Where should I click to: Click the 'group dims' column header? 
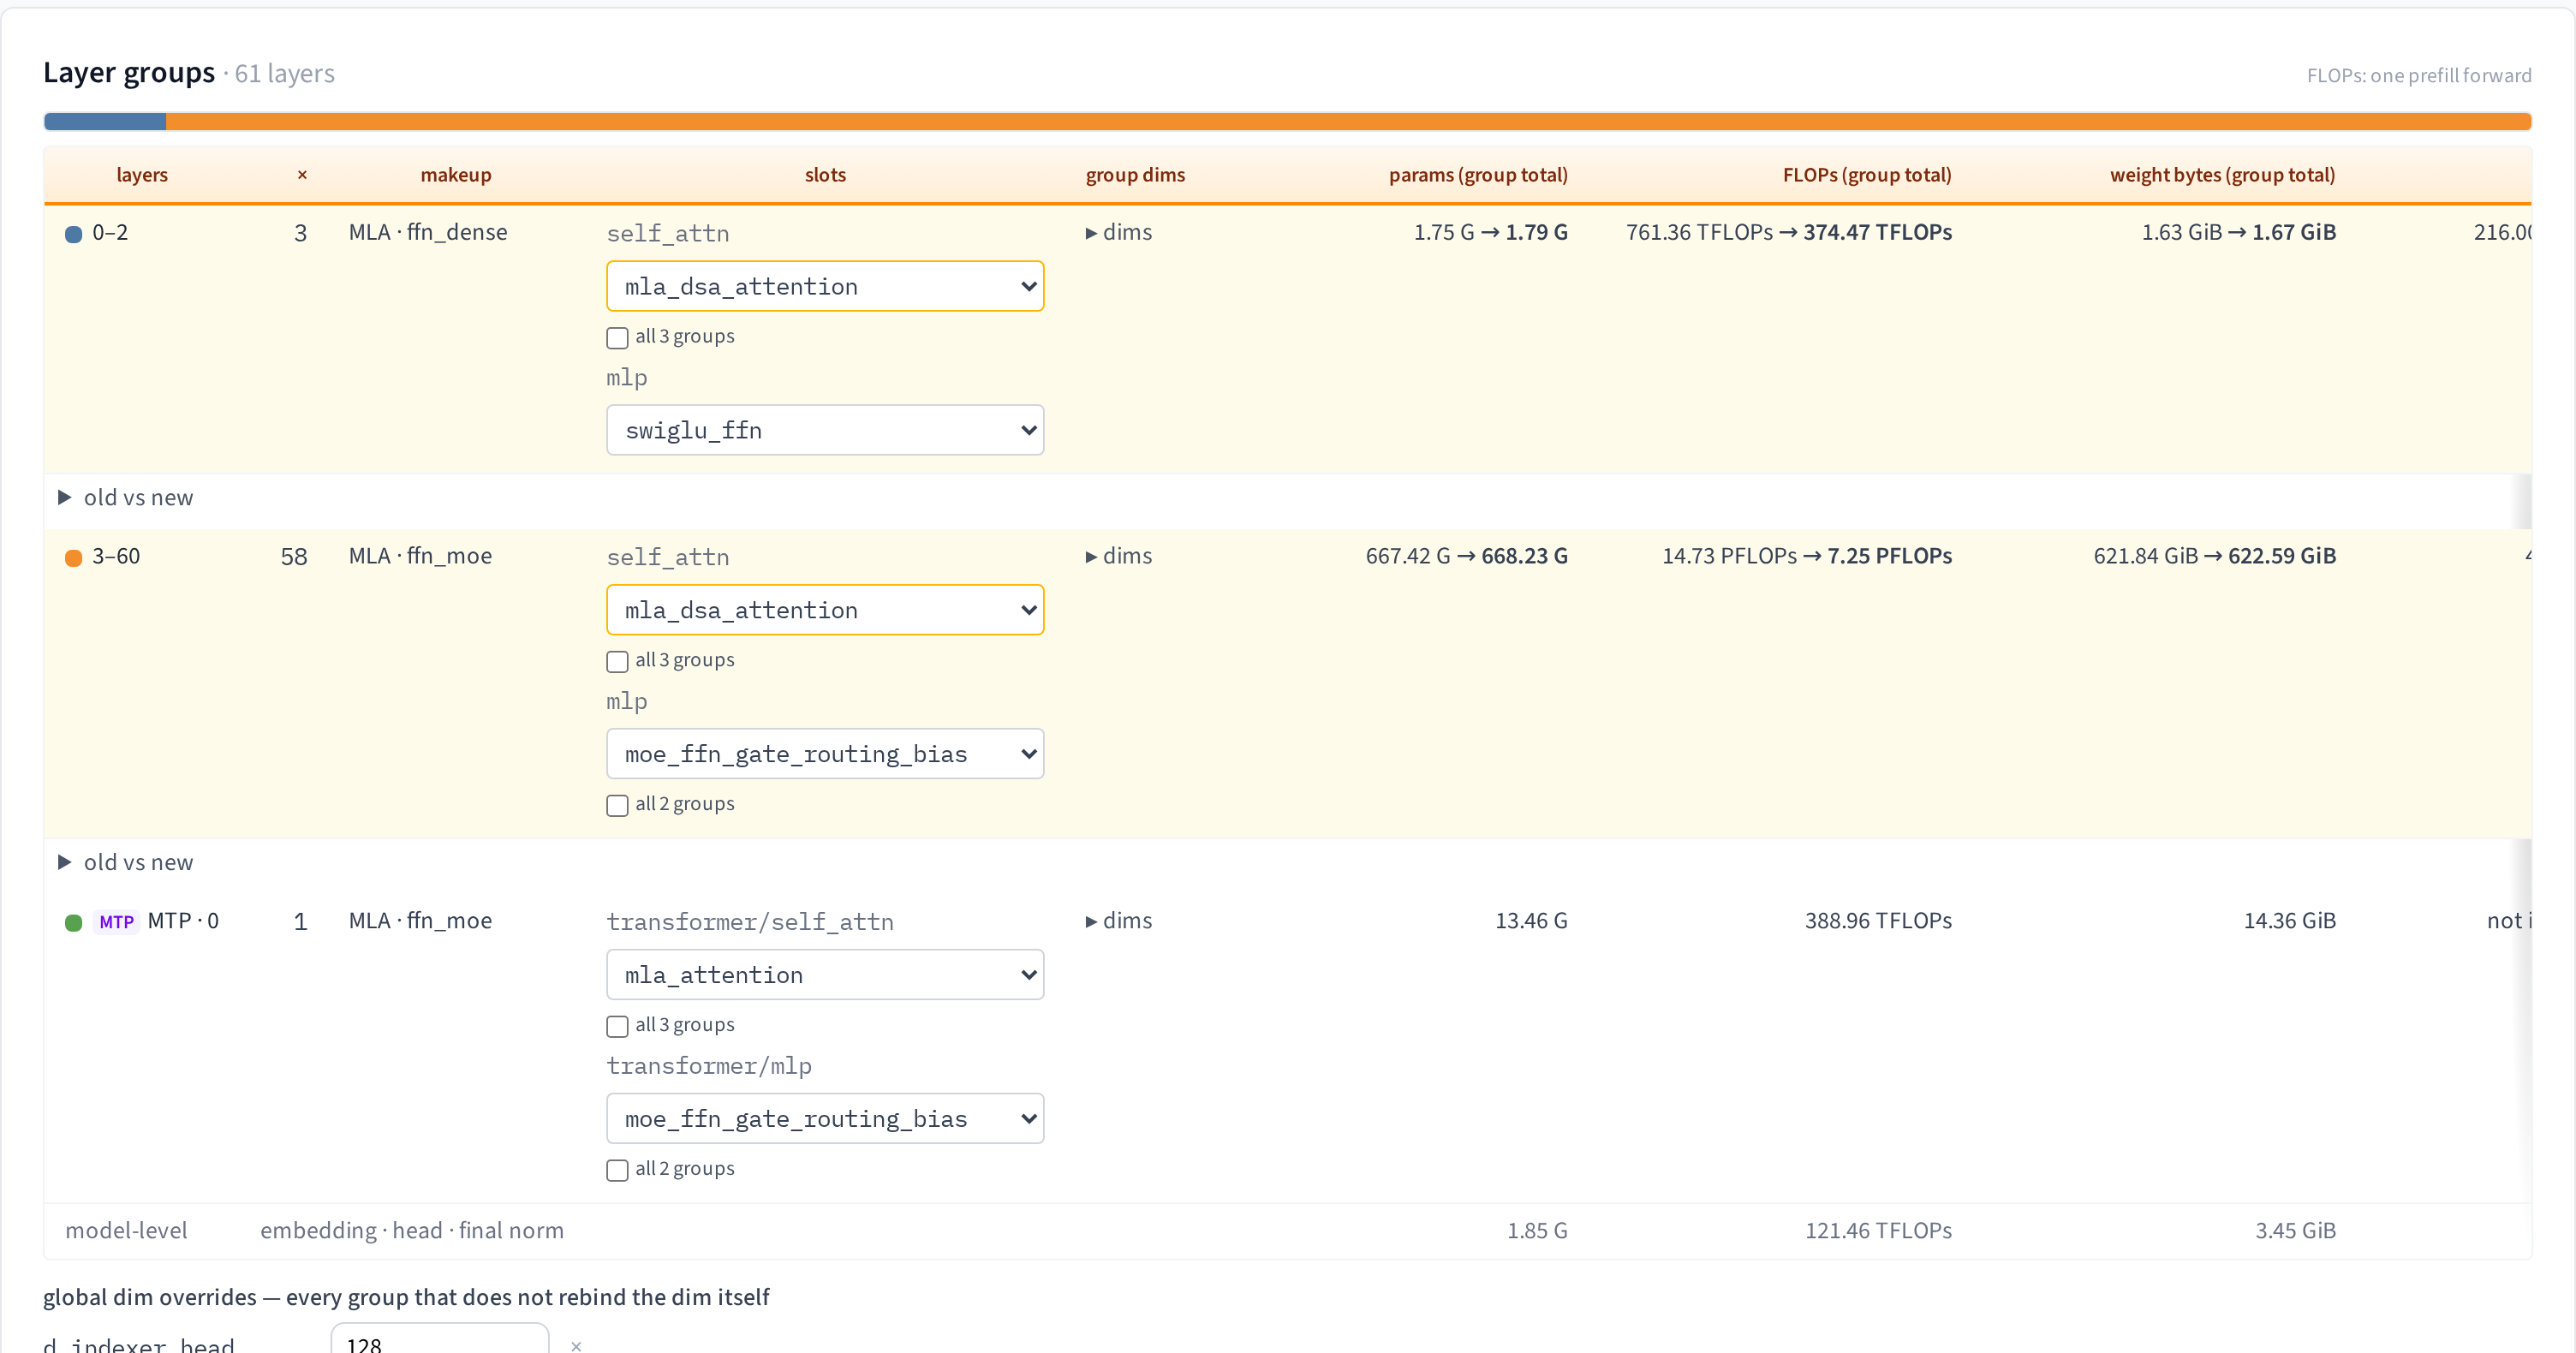(1135, 176)
